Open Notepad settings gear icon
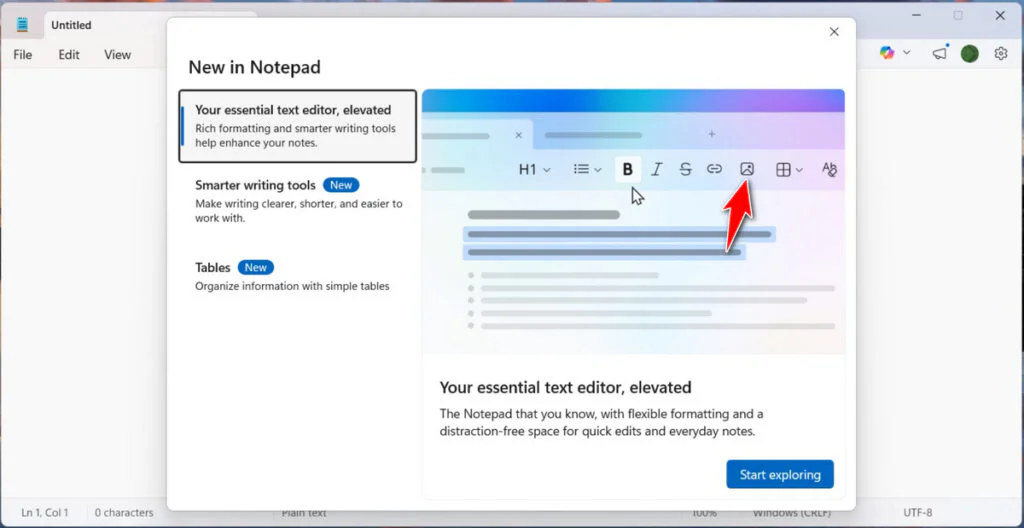This screenshot has height=528, width=1024. pyautogui.click(x=1000, y=54)
